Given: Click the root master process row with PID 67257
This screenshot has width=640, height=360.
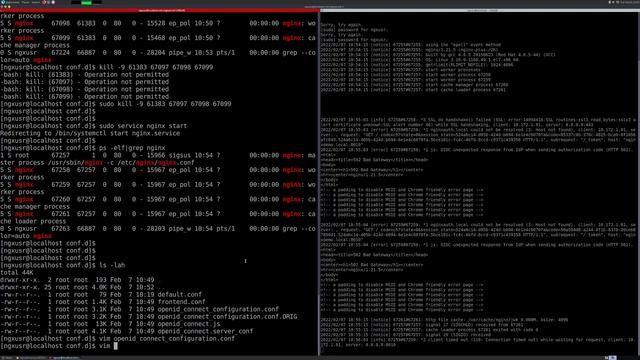Looking at the screenshot, I should point(158,156).
